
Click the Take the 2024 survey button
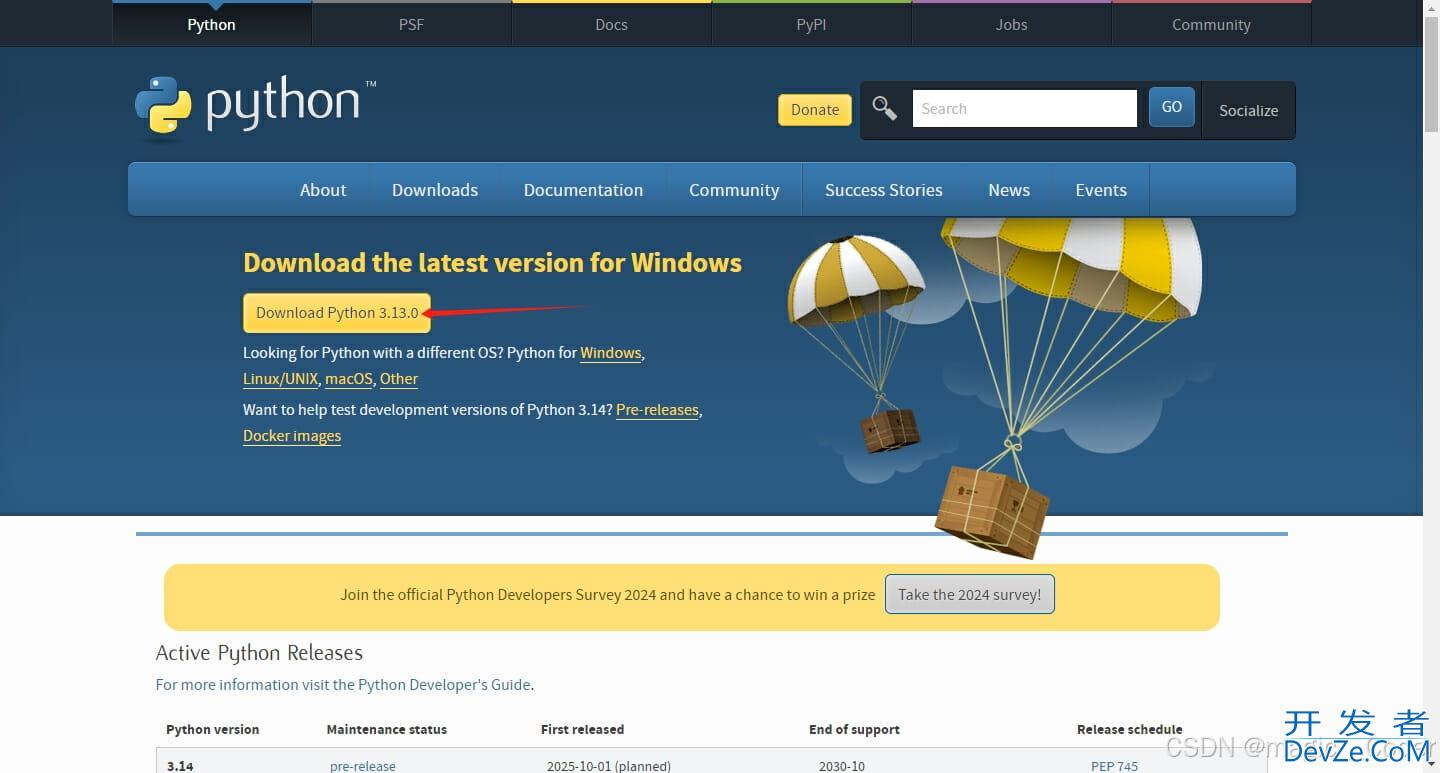[x=969, y=594]
